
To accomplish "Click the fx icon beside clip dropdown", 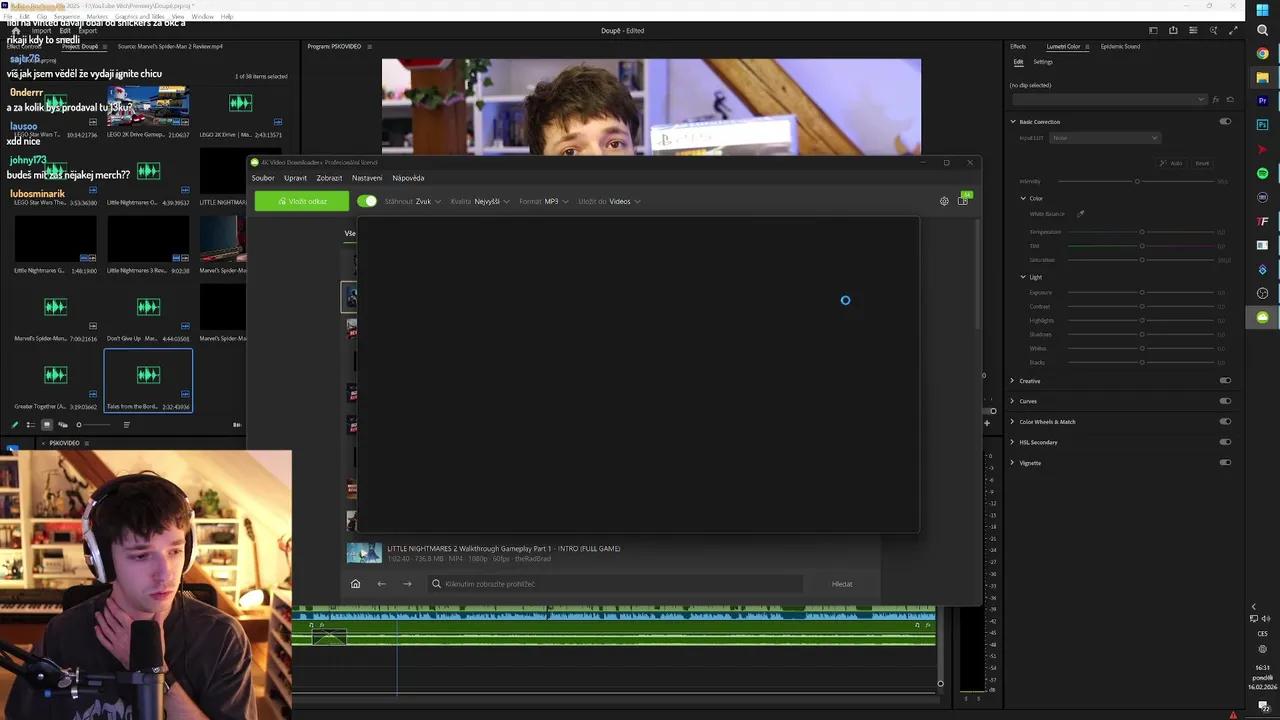I will pos(1216,100).
